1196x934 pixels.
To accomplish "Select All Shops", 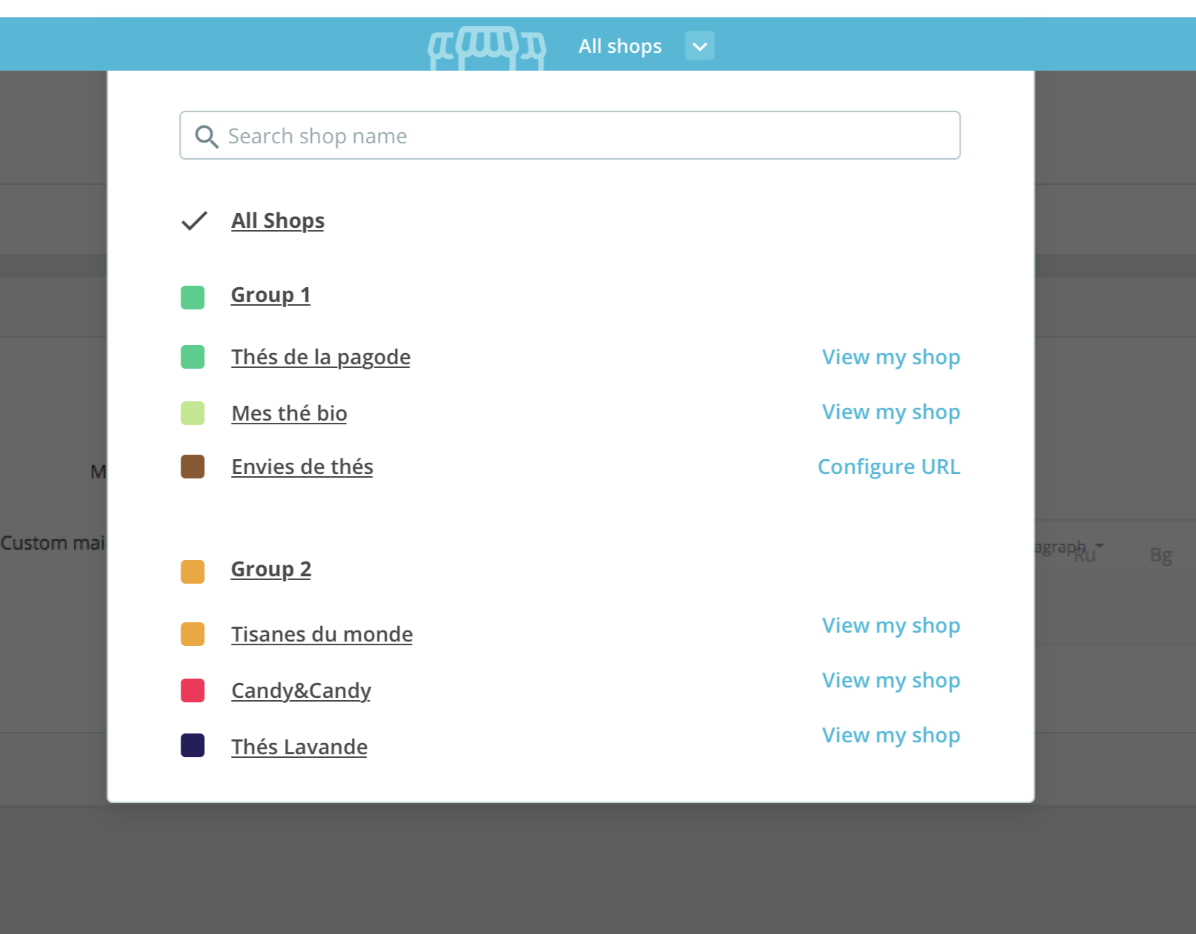I will pos(277,220).
